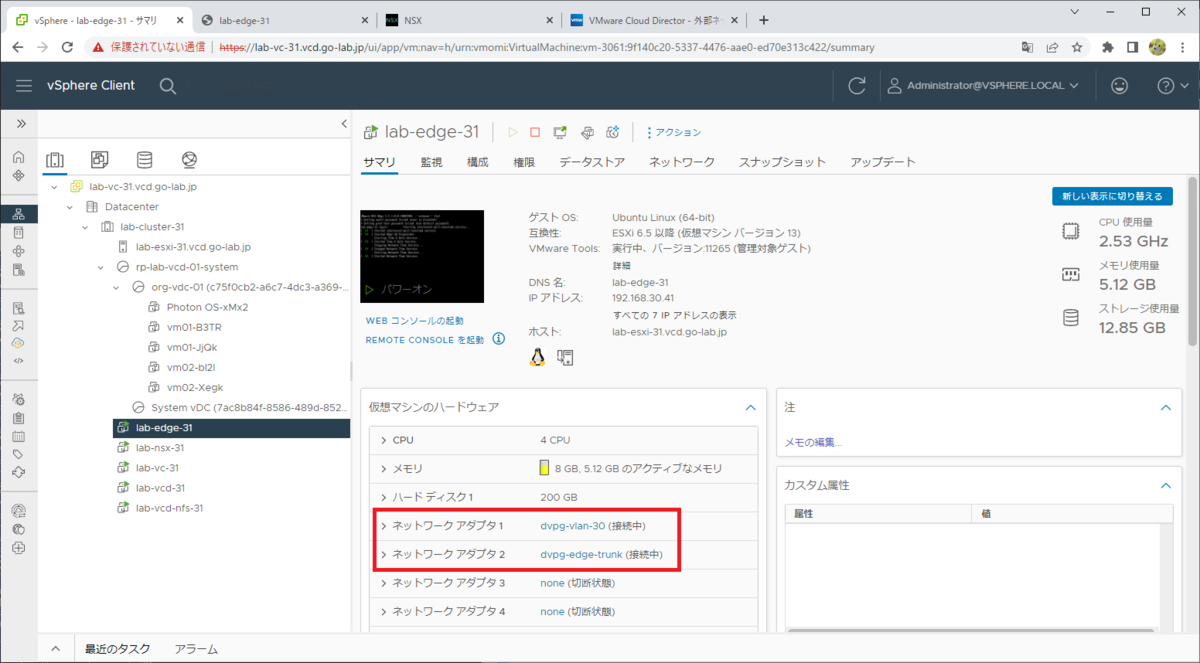Viewport: 1200px width, 663px height.
Task: Expand the left navigation rail
Action: pyautogui.click(x=19, y=123)
